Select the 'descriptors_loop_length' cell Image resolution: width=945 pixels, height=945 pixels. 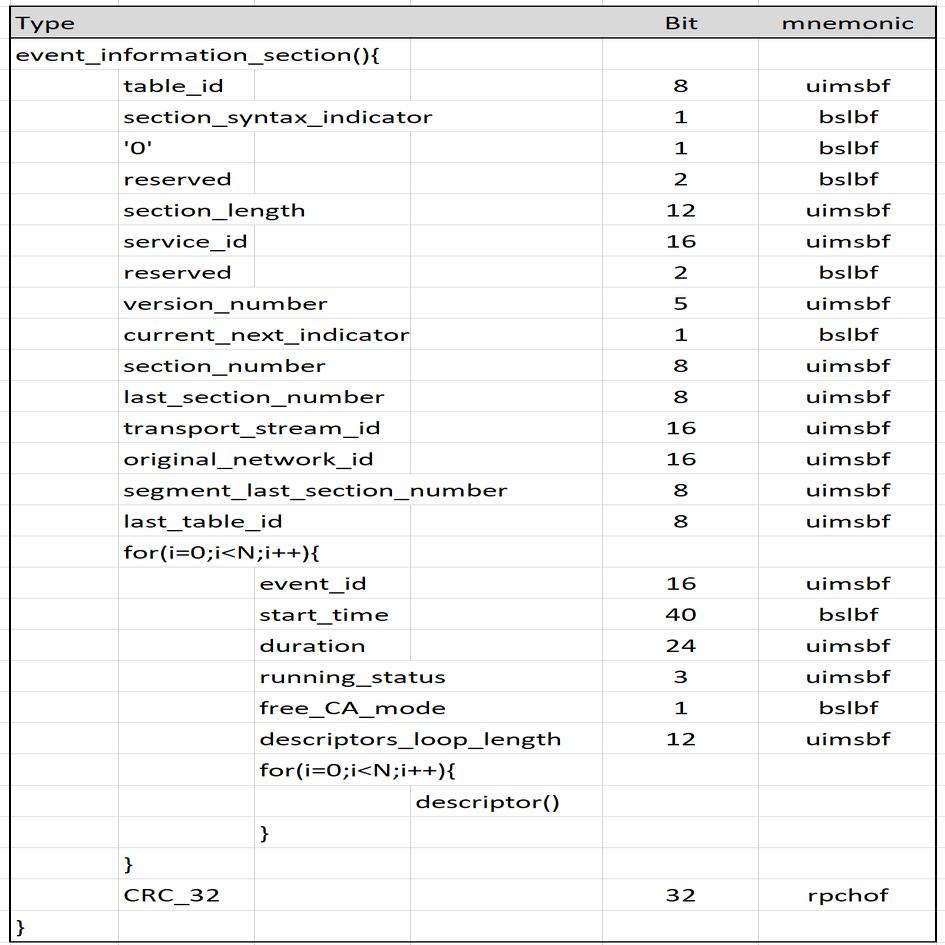pos(410,739)
